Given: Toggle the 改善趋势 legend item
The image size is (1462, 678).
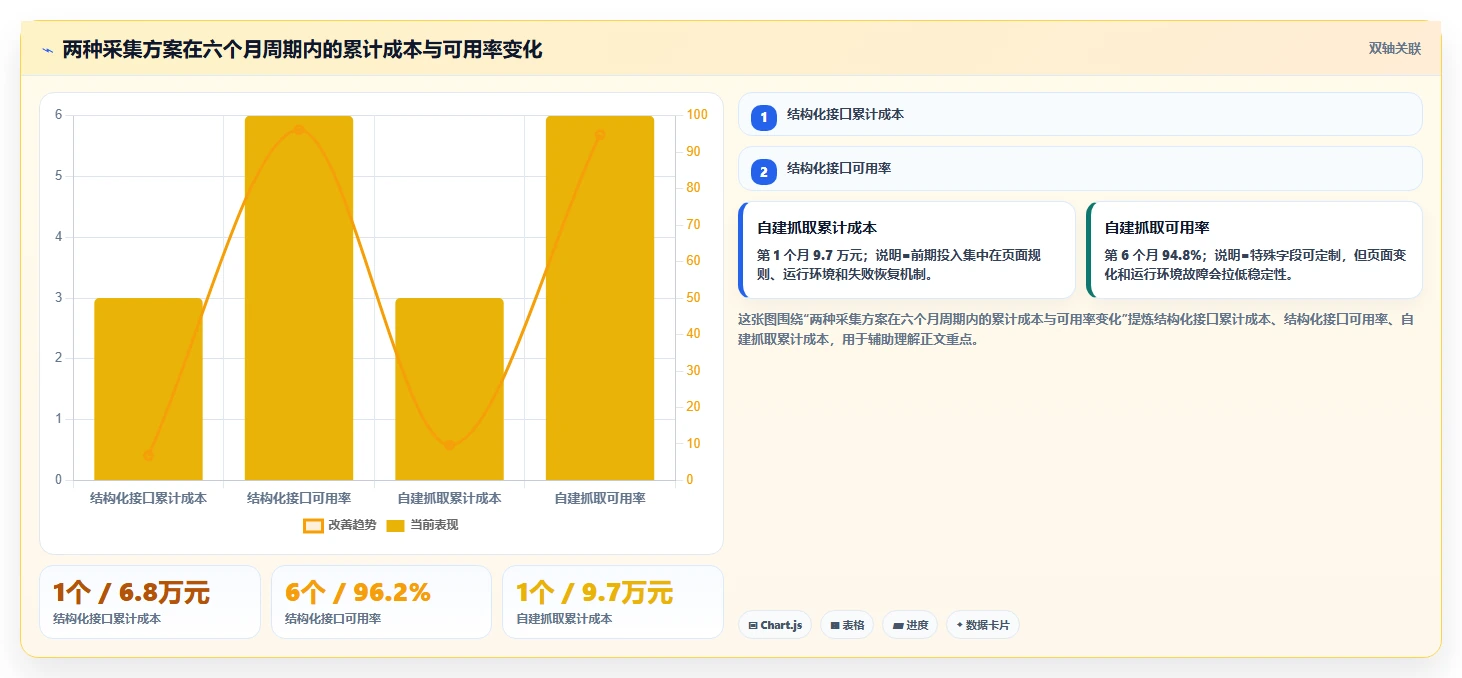Looking at the screenshot, I should coord(340,525).
